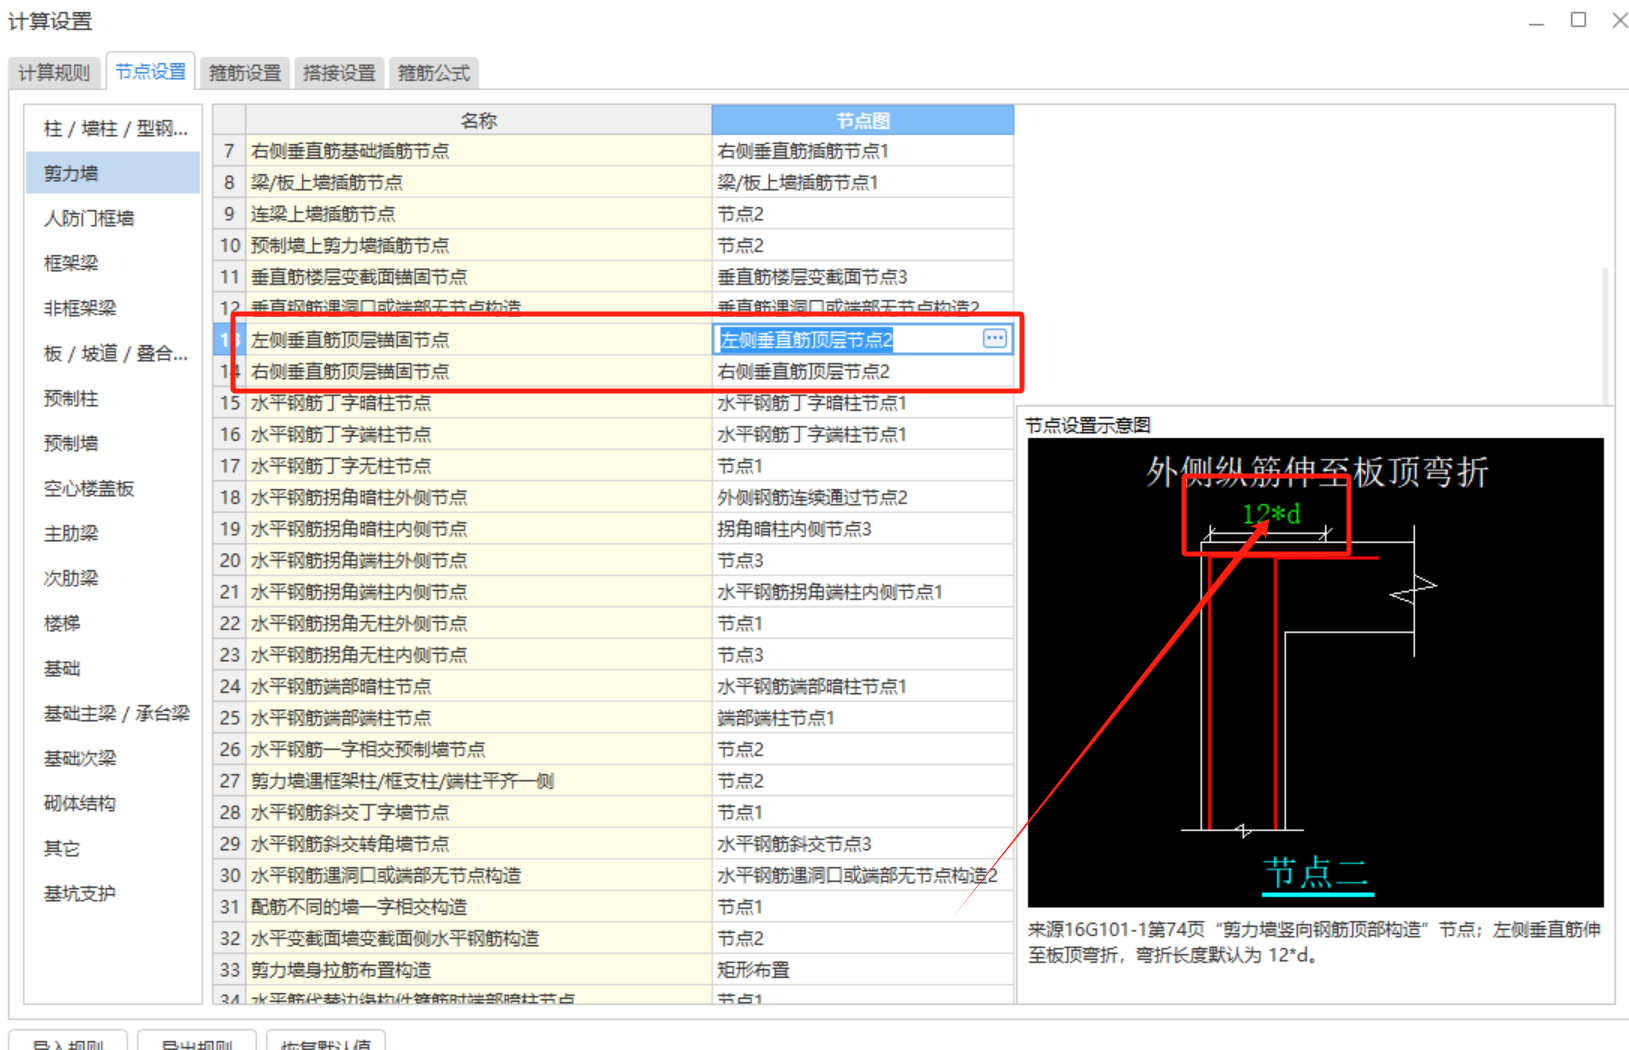Select row 31 配筋不同的墙一字相交构造
This screenshot has height=1050, width=1629.
[x=479, y=907]
